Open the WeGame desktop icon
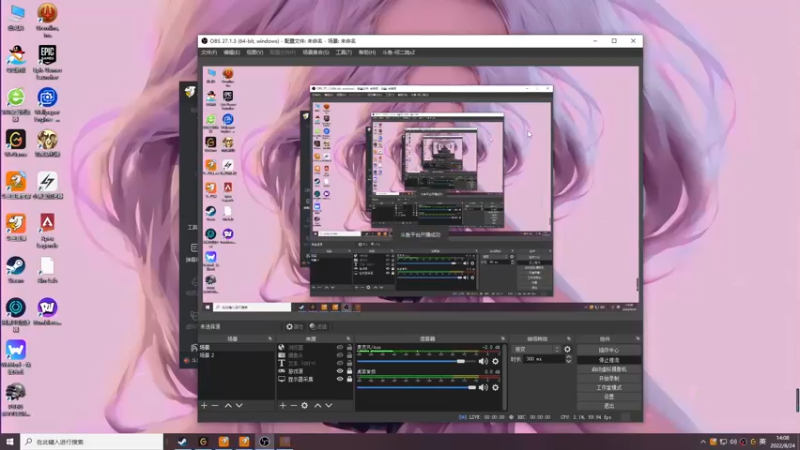The height and width of the screenshot is (450, 800). coord(16,143)
